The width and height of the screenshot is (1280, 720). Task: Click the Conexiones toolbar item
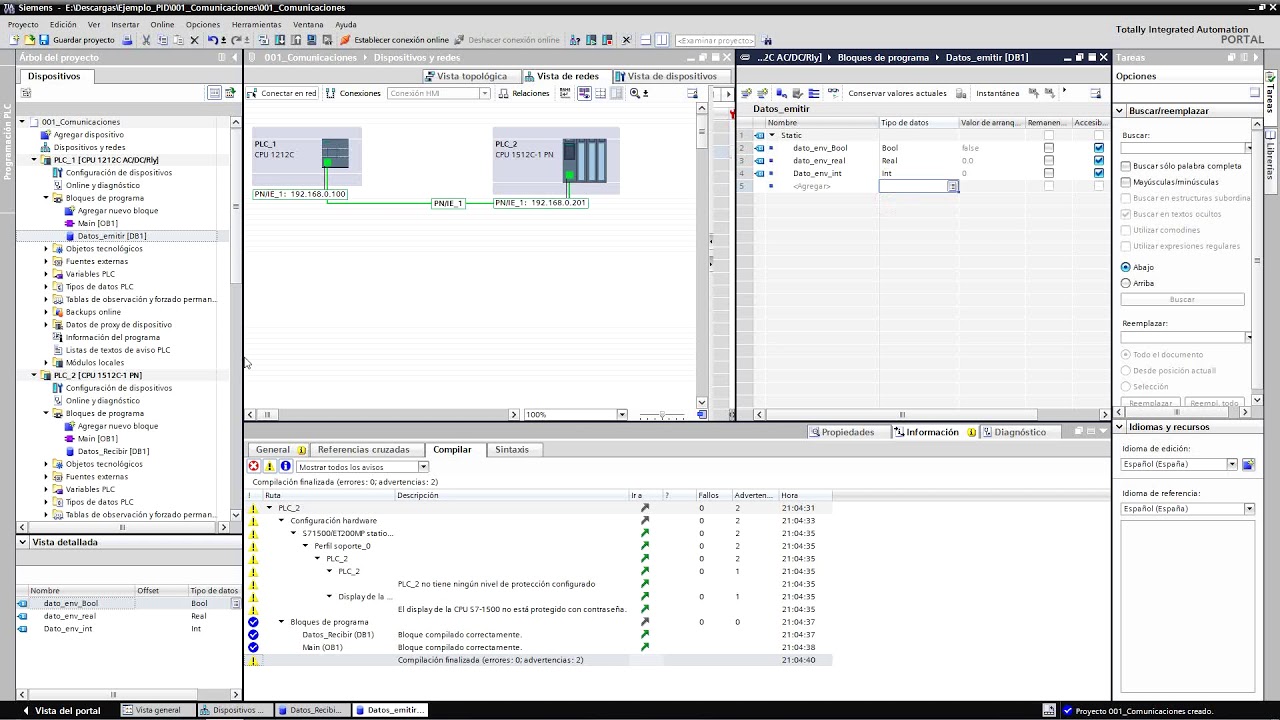[x=354, y=93]
